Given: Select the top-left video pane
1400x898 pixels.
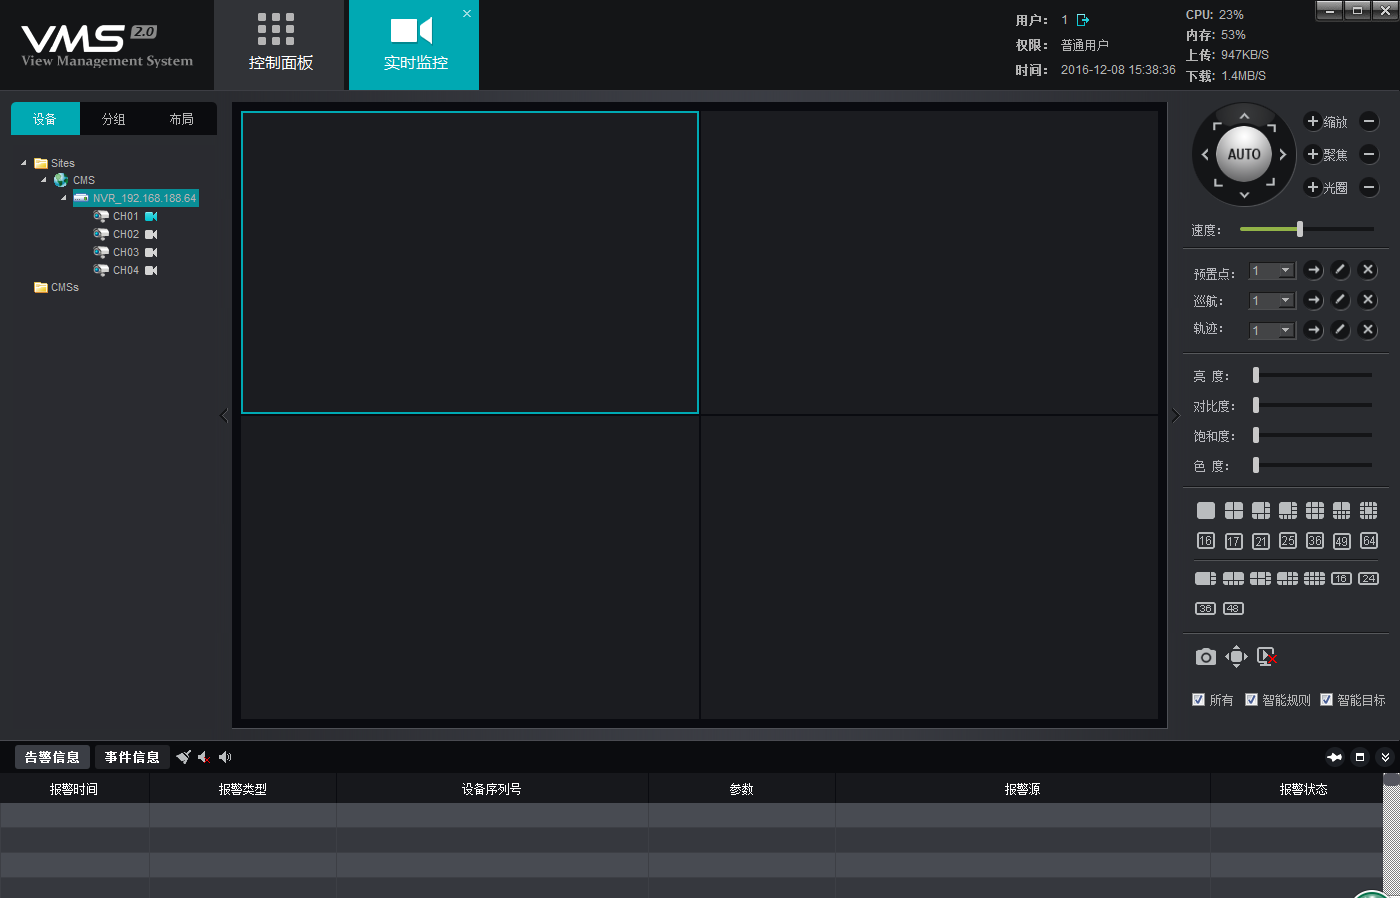Looking at the screenshot, I should tap(470, 262).
